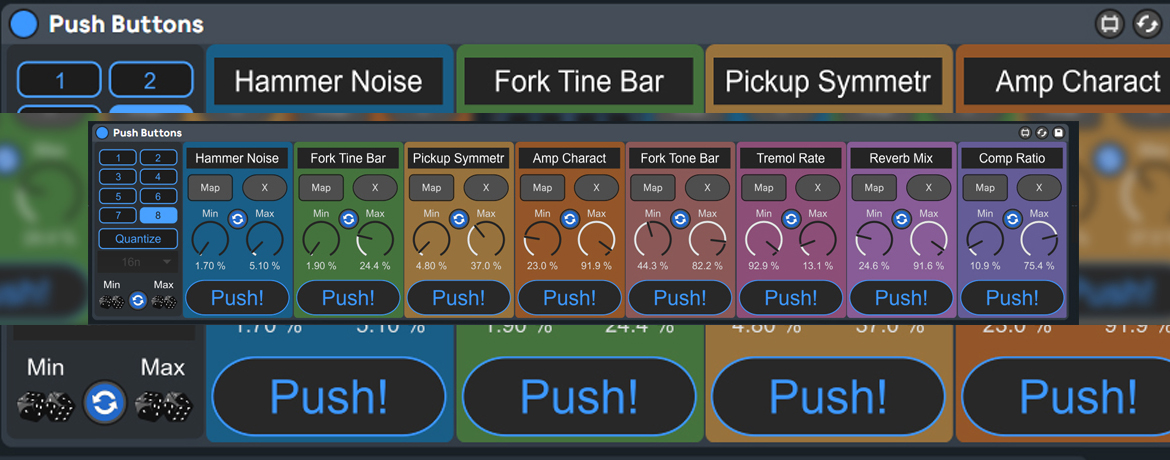Screen dimensions: 1170x460
Task: Click the X unmap button under Reverb Mix
Action: click(928, 188)
